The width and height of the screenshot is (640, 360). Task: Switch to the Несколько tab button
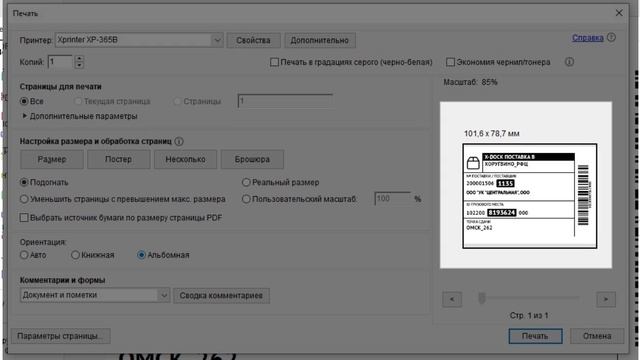pos(185,159)
